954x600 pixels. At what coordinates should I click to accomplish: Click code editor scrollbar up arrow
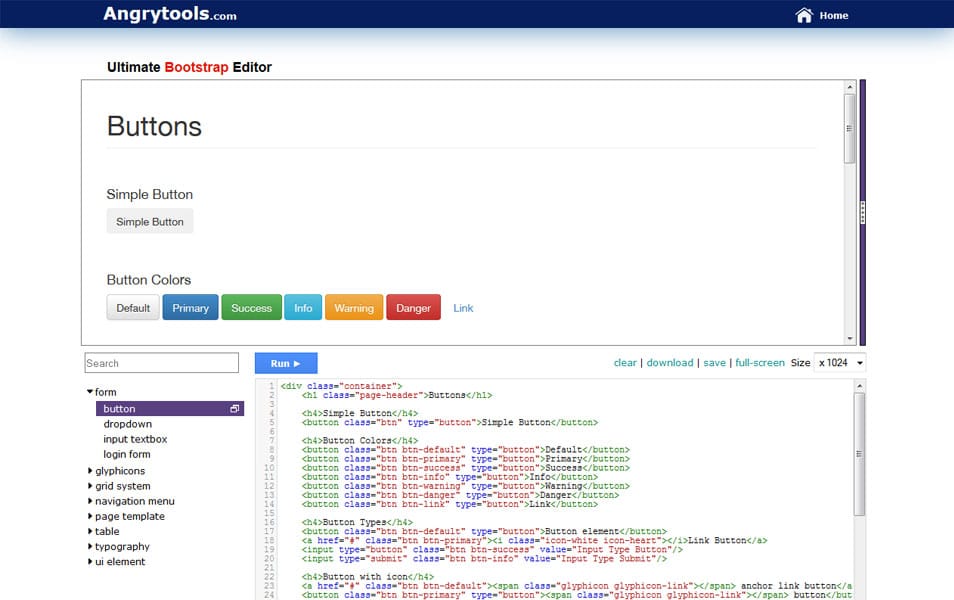pos(860,386)
